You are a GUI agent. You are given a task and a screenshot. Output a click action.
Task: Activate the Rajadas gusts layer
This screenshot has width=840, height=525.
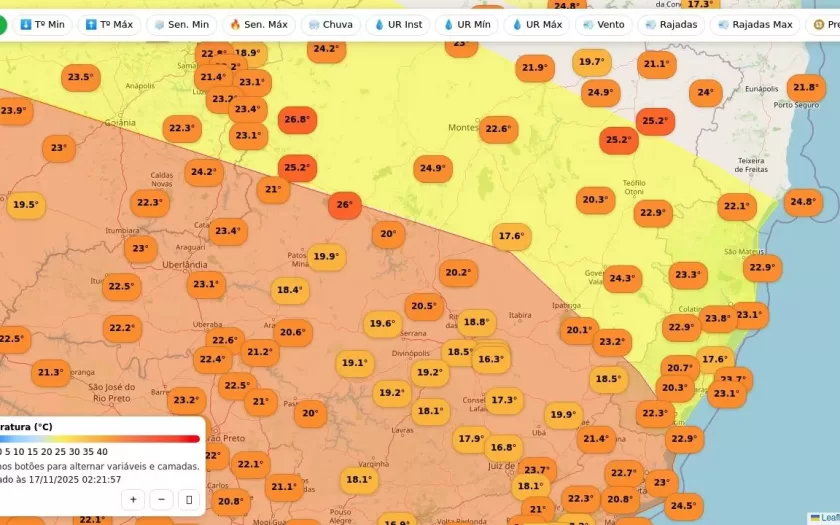(x=671, y=24)
